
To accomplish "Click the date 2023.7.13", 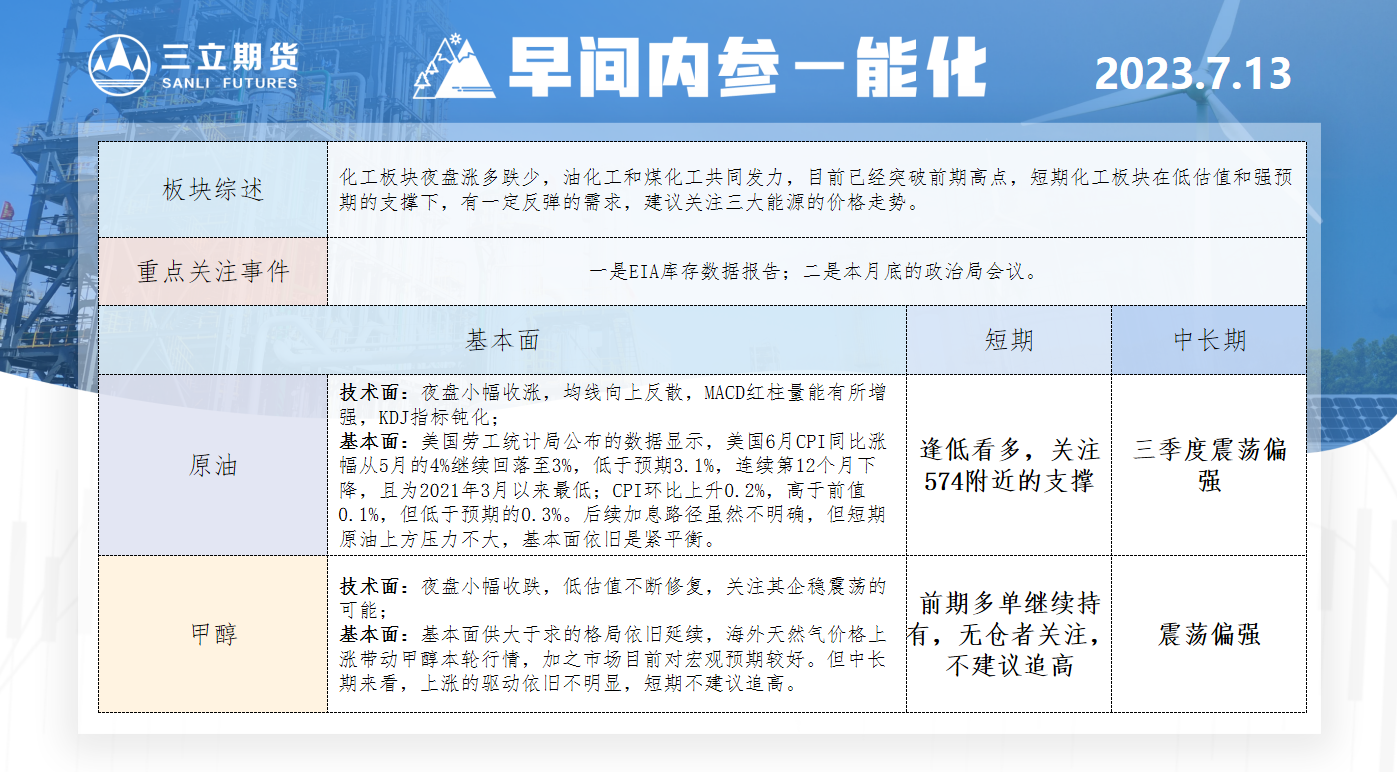I will pos(1192,74).
